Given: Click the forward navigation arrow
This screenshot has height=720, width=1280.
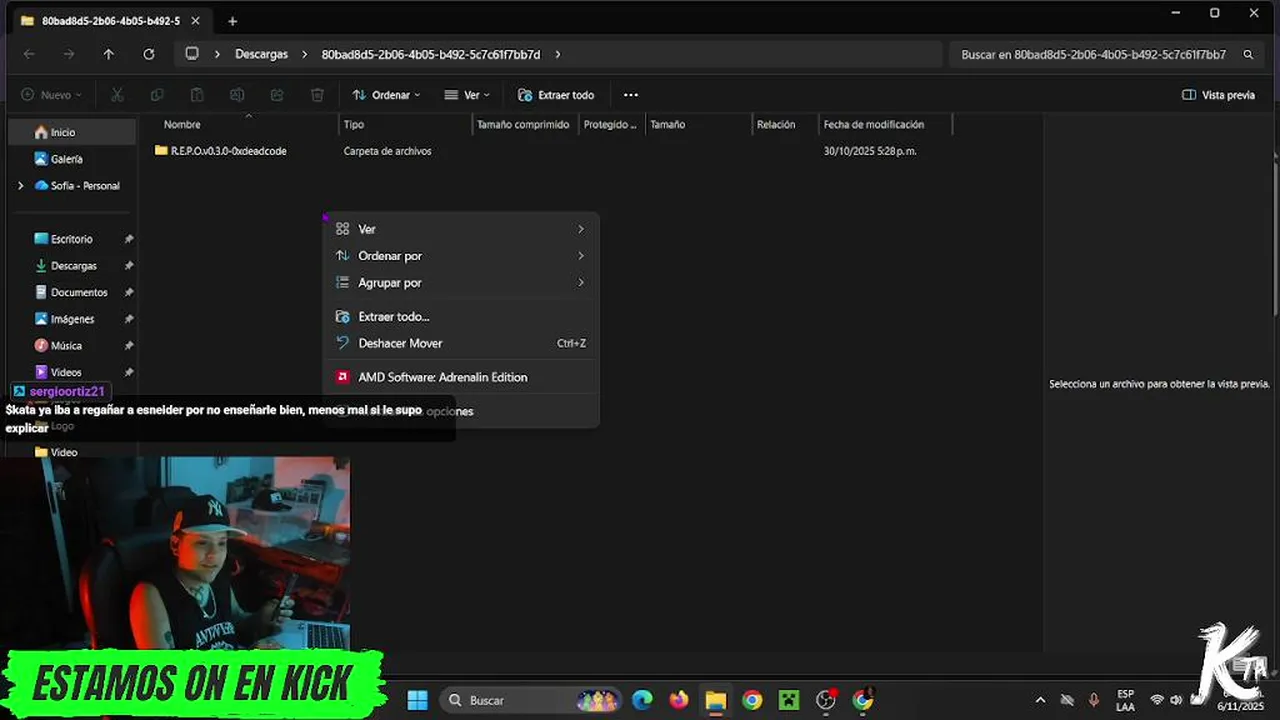Looking at the screenshot, I should tap(69, 54).
